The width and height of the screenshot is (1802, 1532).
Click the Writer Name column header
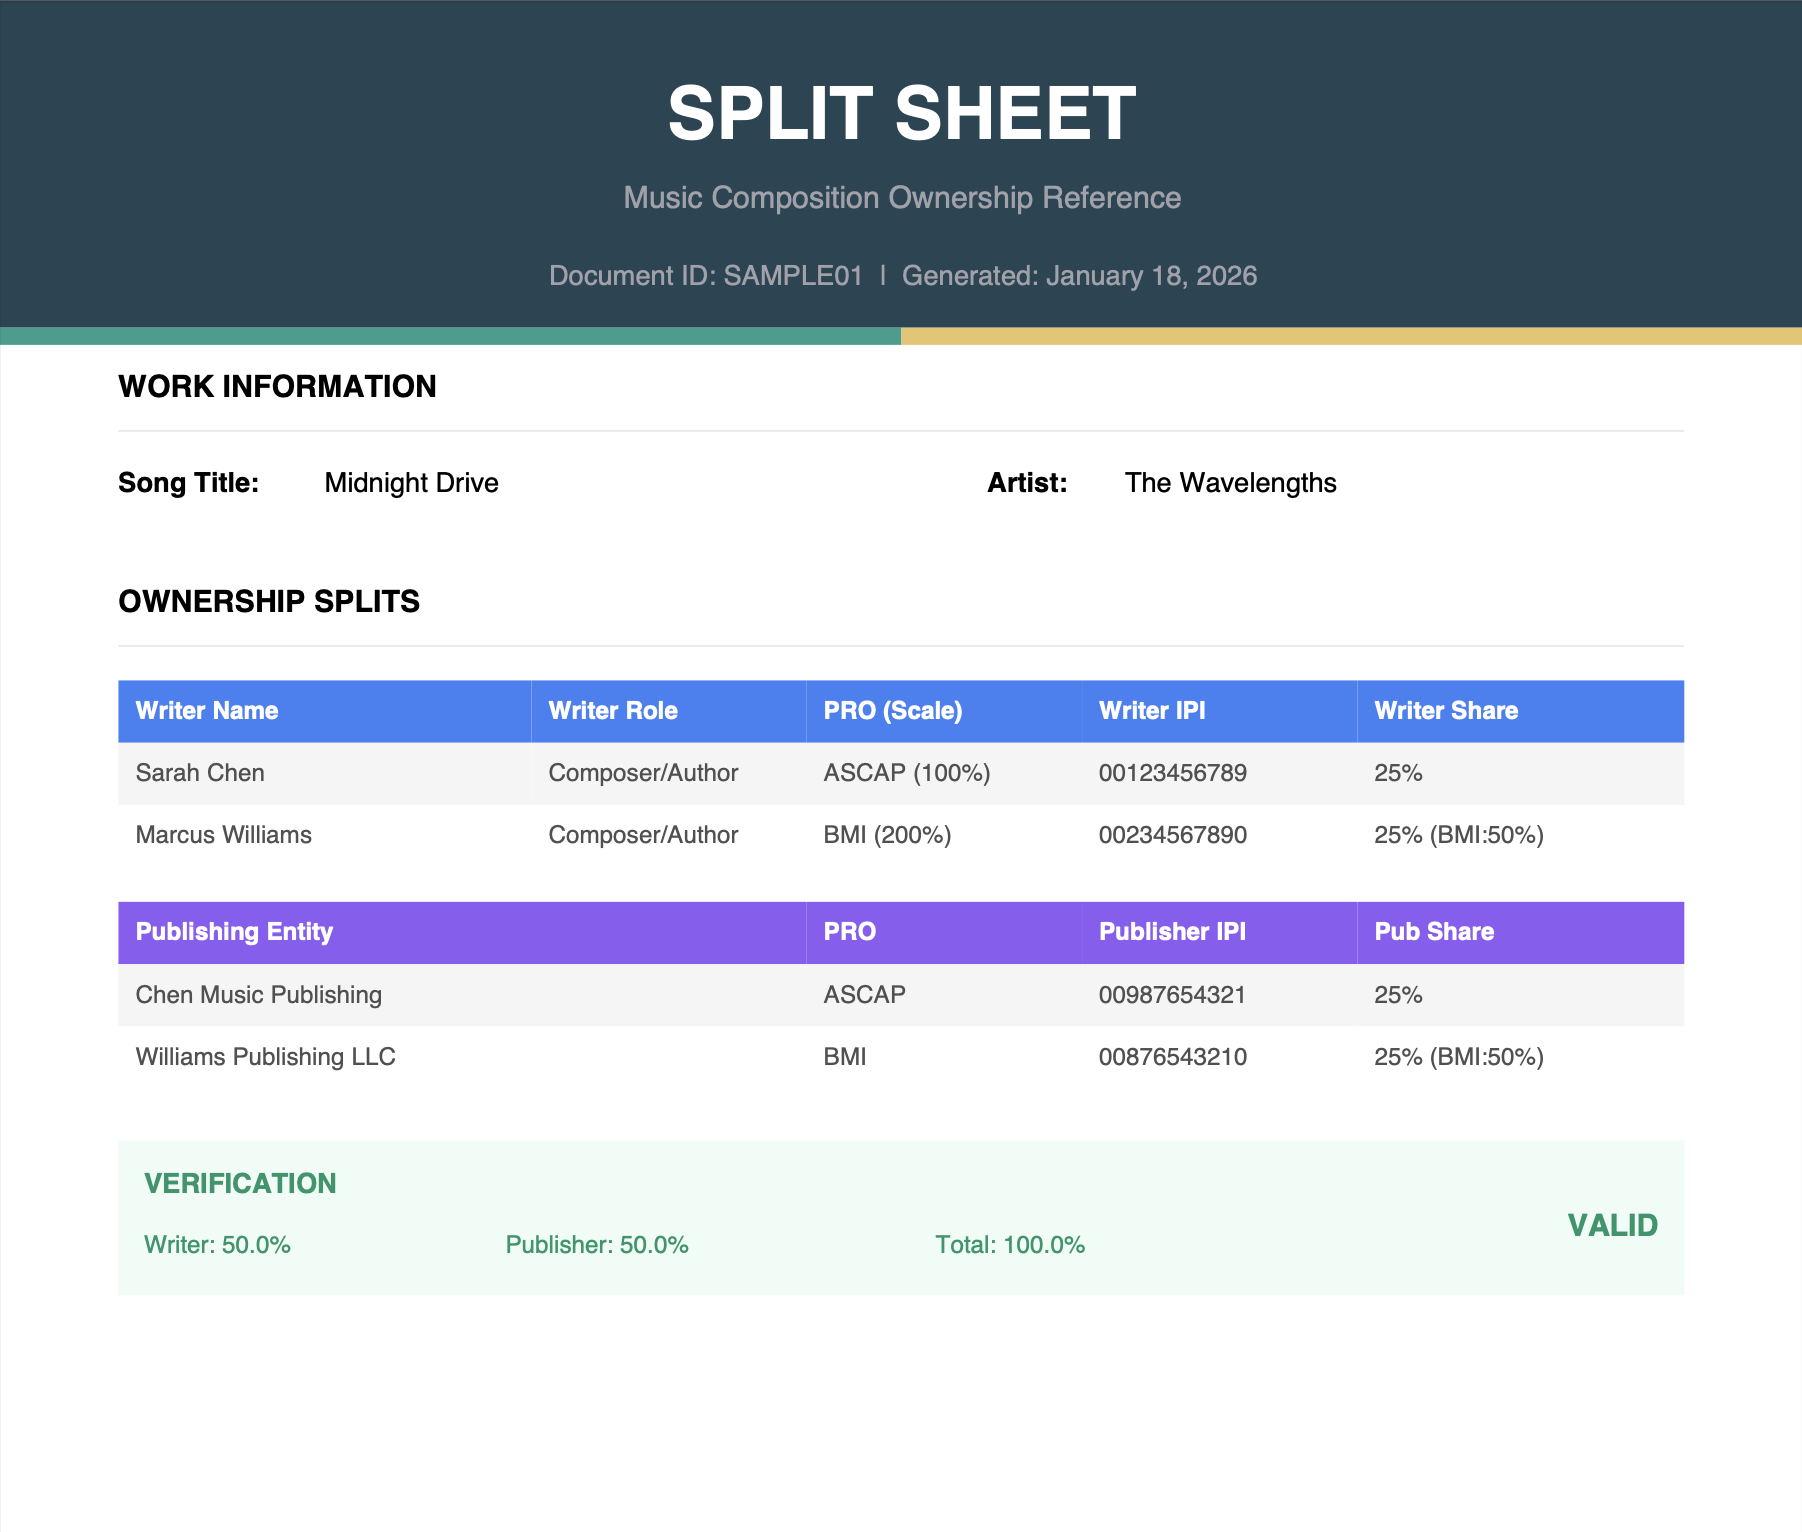207,711
